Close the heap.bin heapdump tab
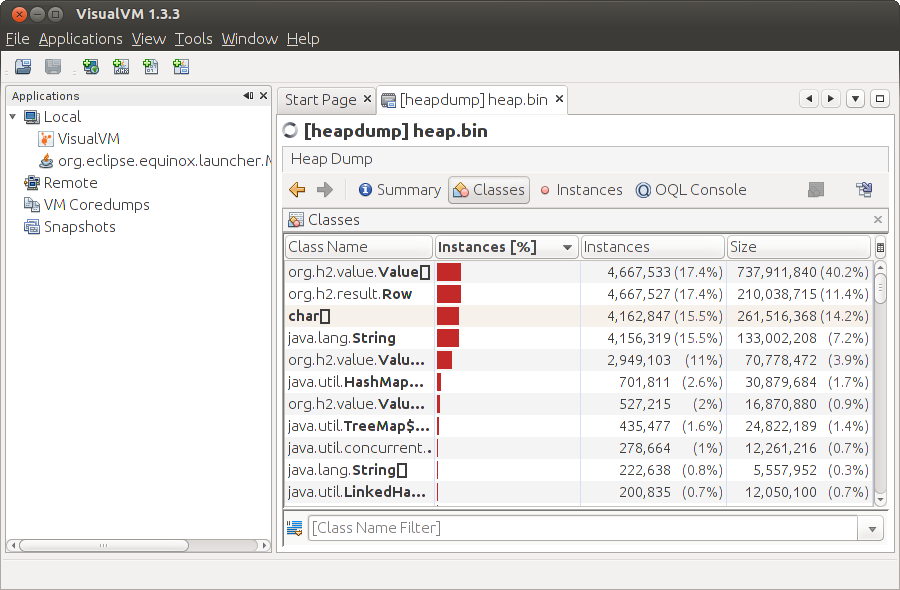The width and height of the screenshot is (900, 590). click(559, 99)
